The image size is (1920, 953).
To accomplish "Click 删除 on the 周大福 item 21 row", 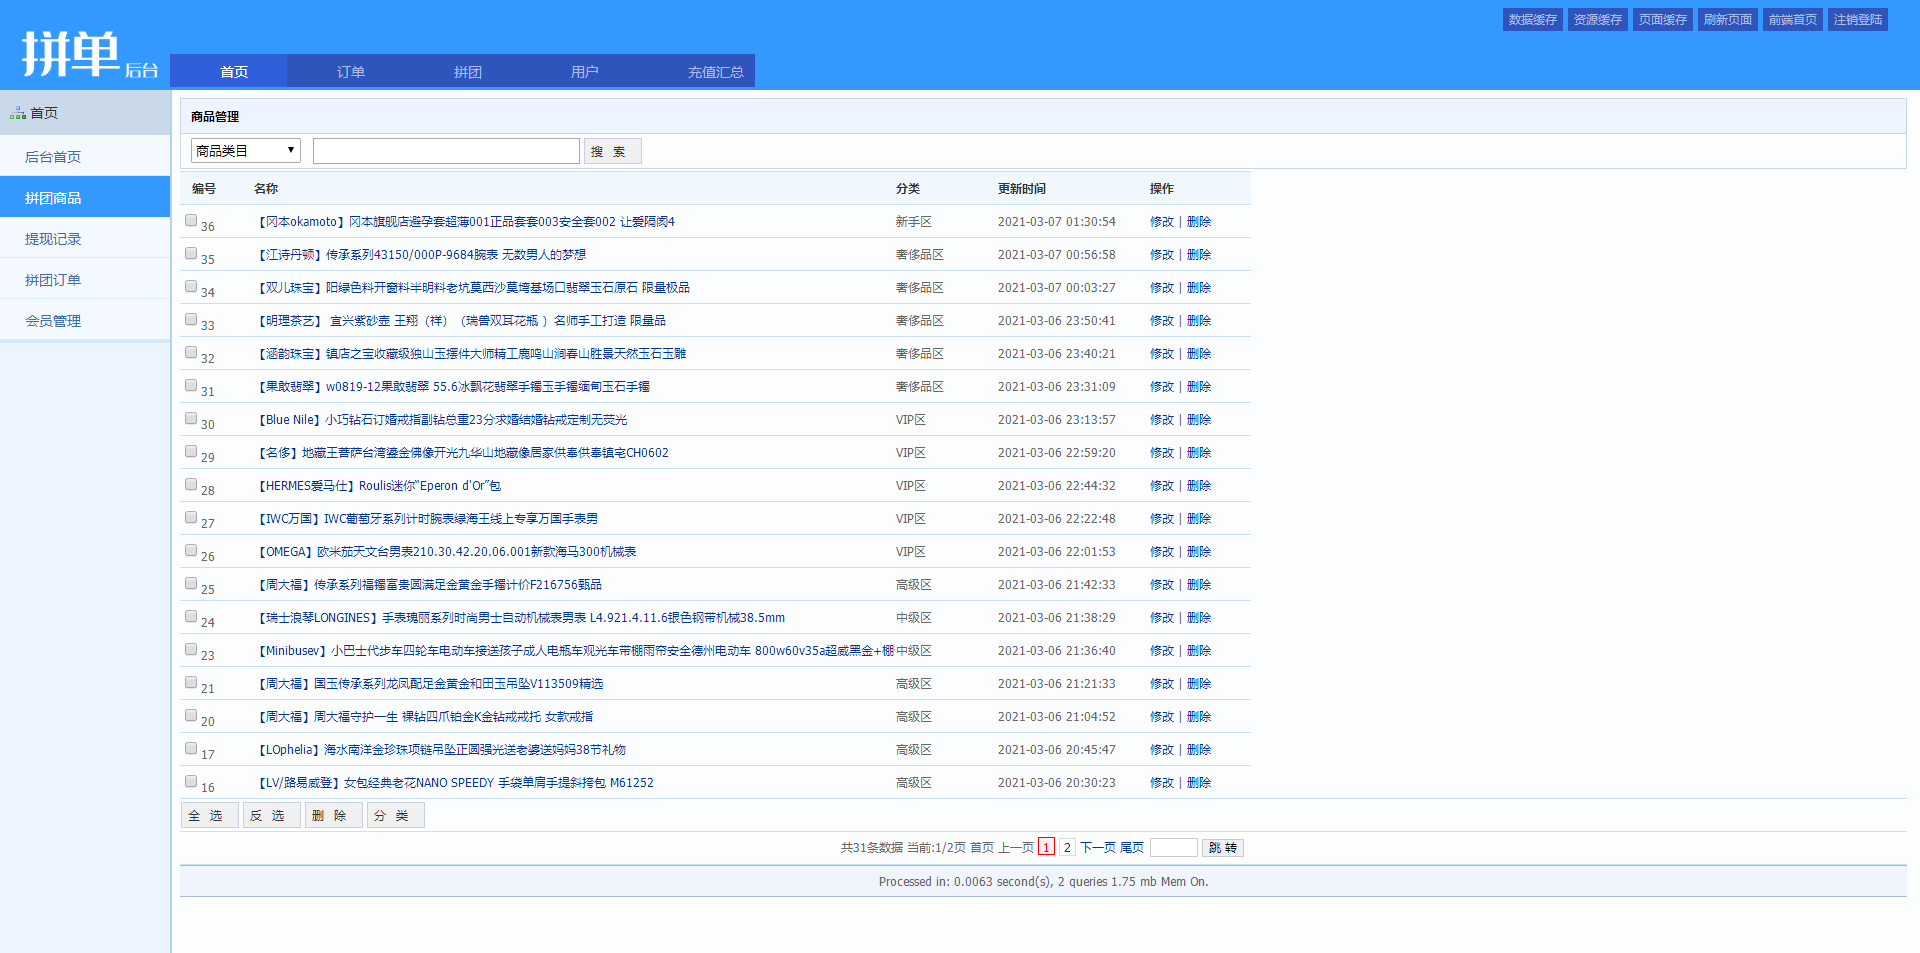I will (x=1199, y=683).
